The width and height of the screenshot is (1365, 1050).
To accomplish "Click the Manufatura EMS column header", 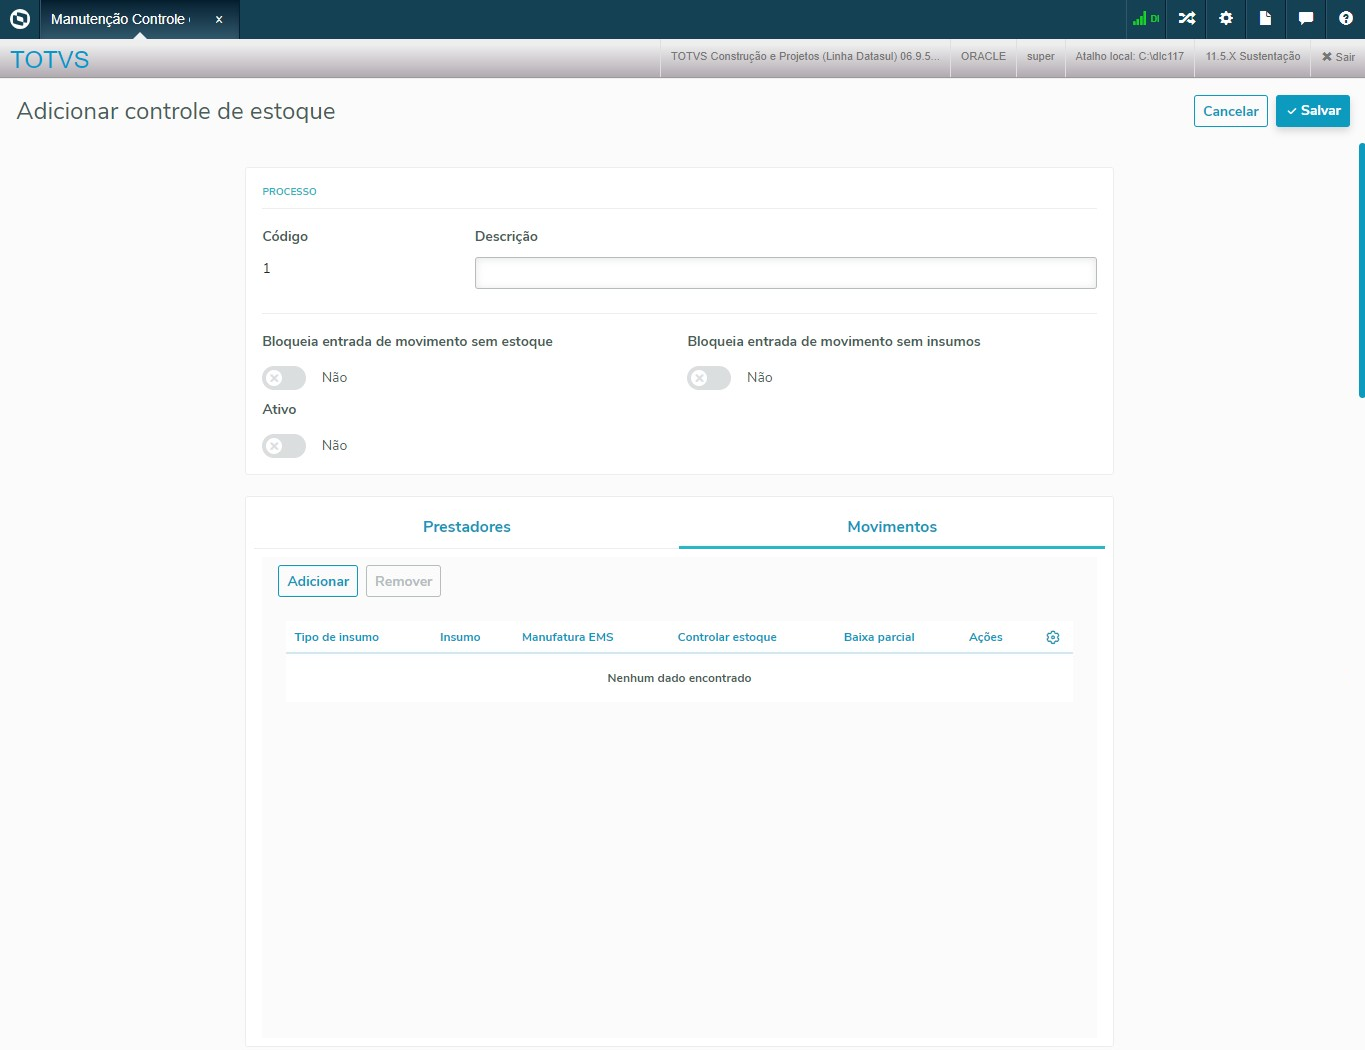I will (x=568, y=637).
